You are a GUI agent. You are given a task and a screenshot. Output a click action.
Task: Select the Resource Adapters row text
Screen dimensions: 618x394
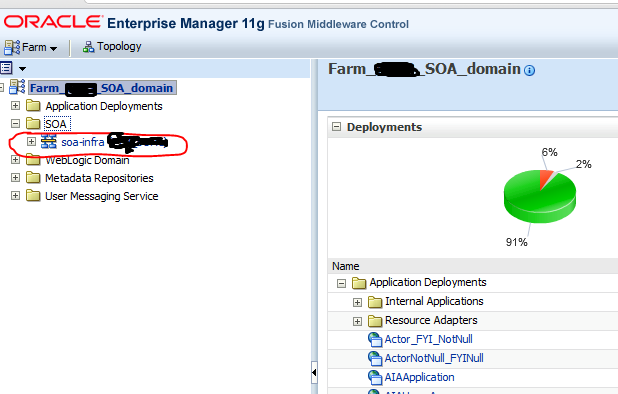[x=431, y=320]
